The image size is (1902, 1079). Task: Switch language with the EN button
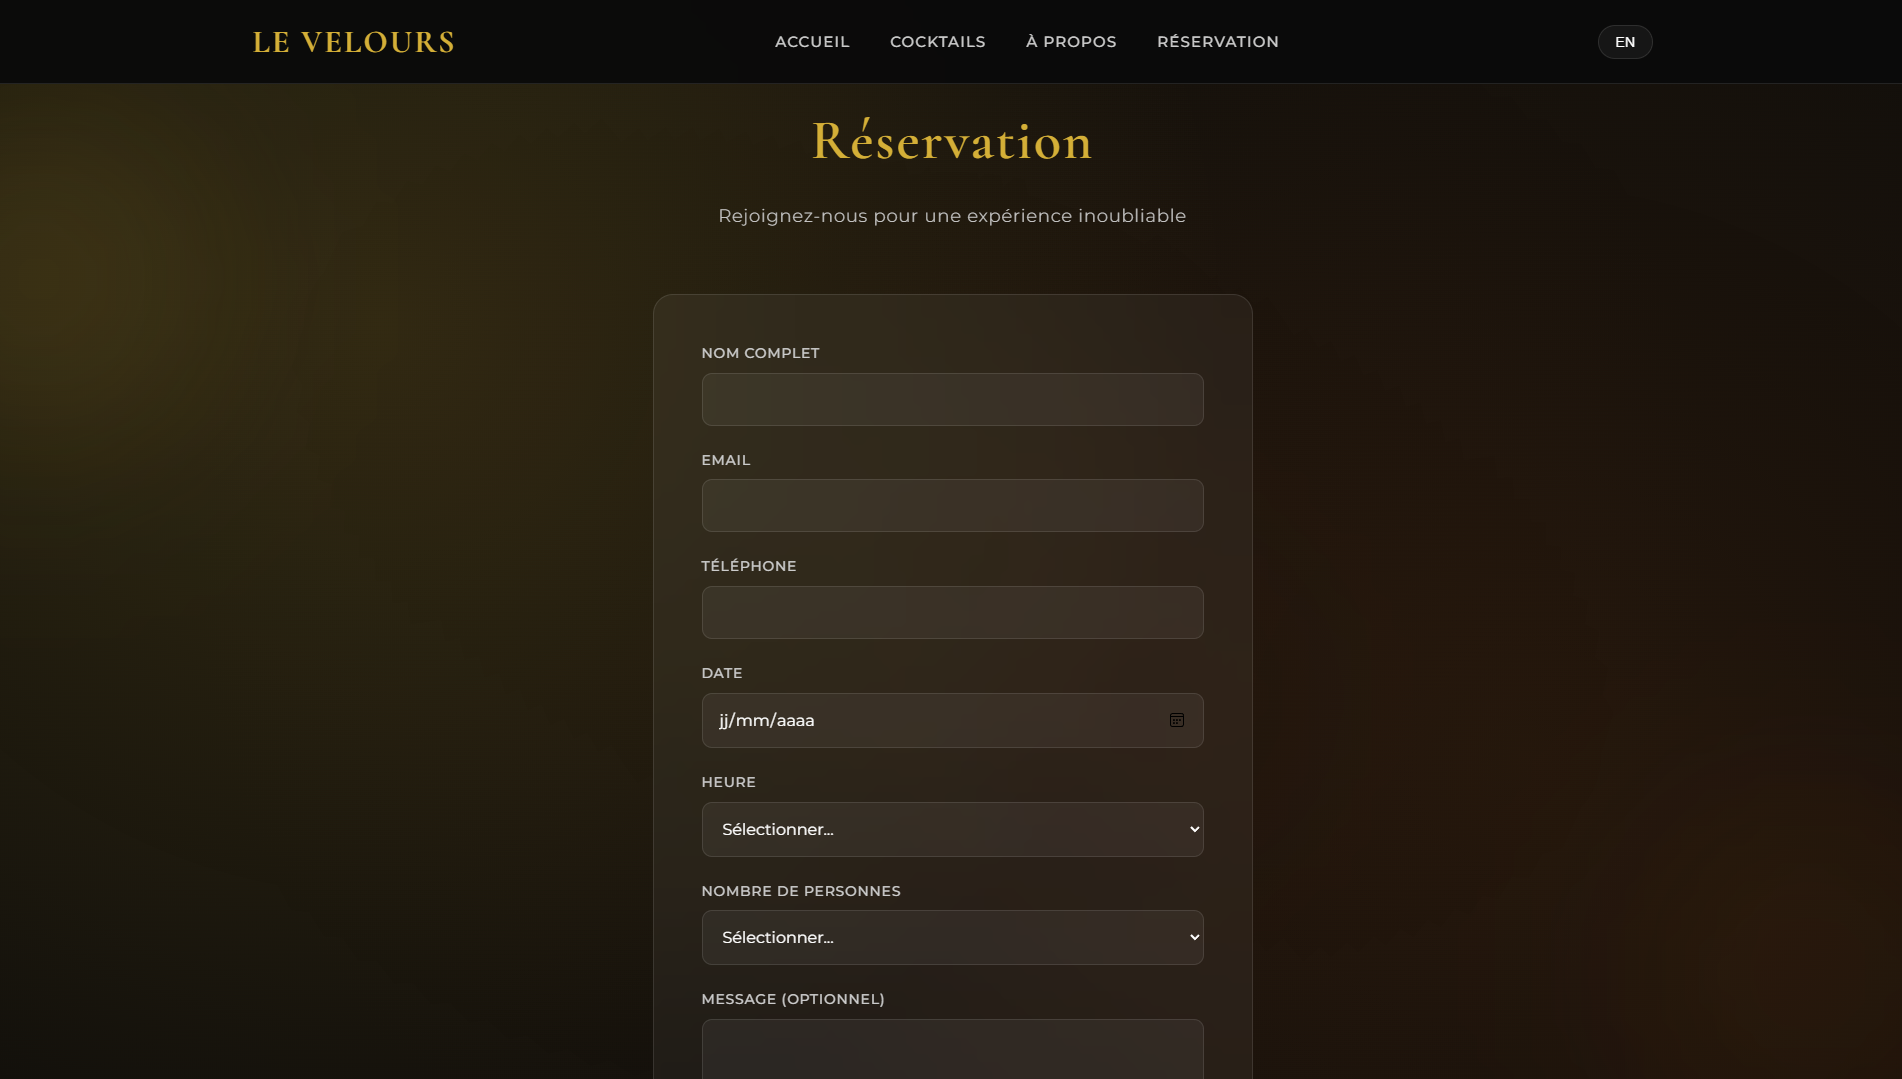[x=1624, y=42]
